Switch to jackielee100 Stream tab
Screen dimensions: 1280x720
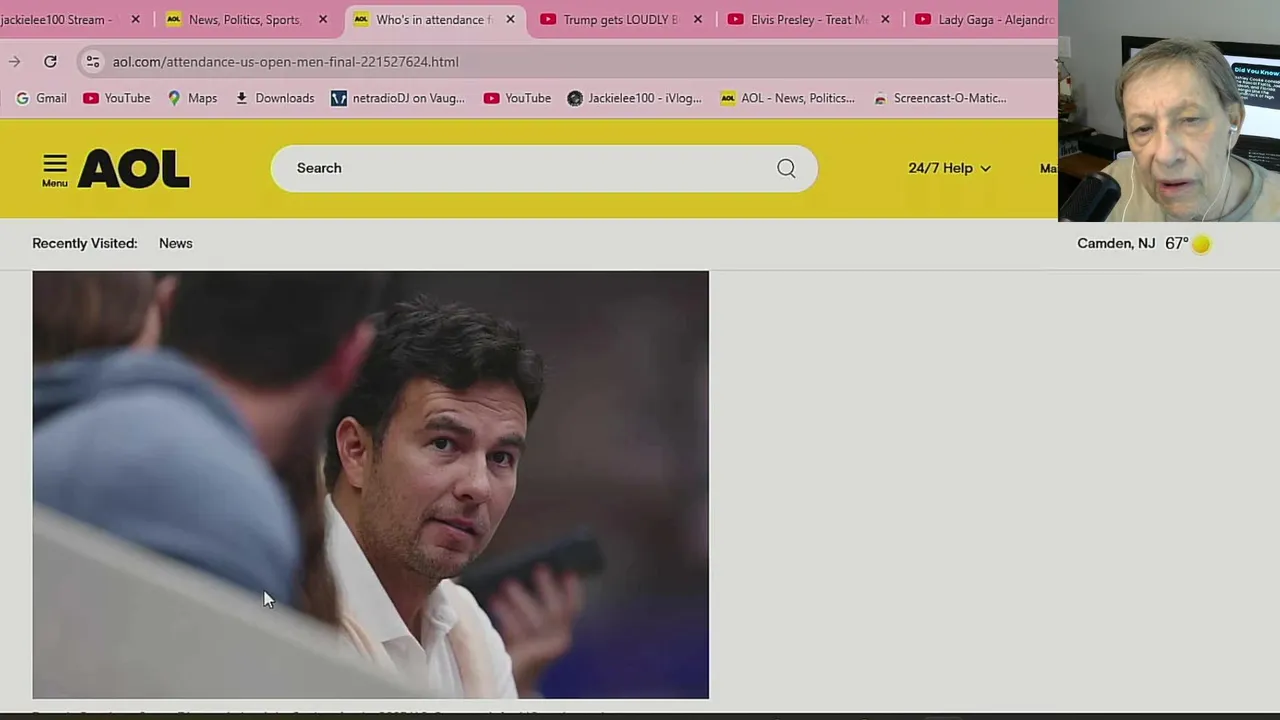pyautogui.click(x=60, y=19)
